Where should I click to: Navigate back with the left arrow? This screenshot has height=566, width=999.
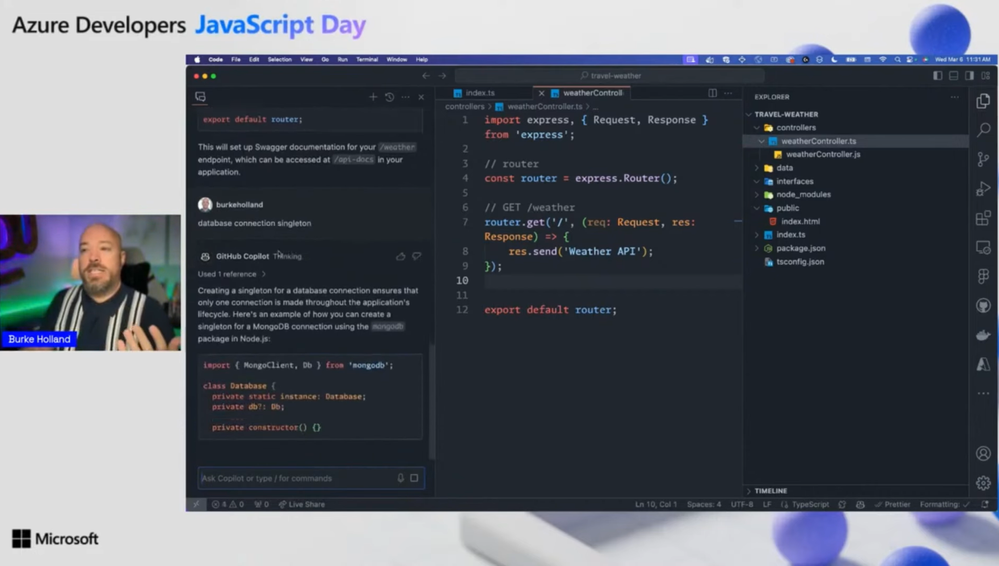click(426, 76)
